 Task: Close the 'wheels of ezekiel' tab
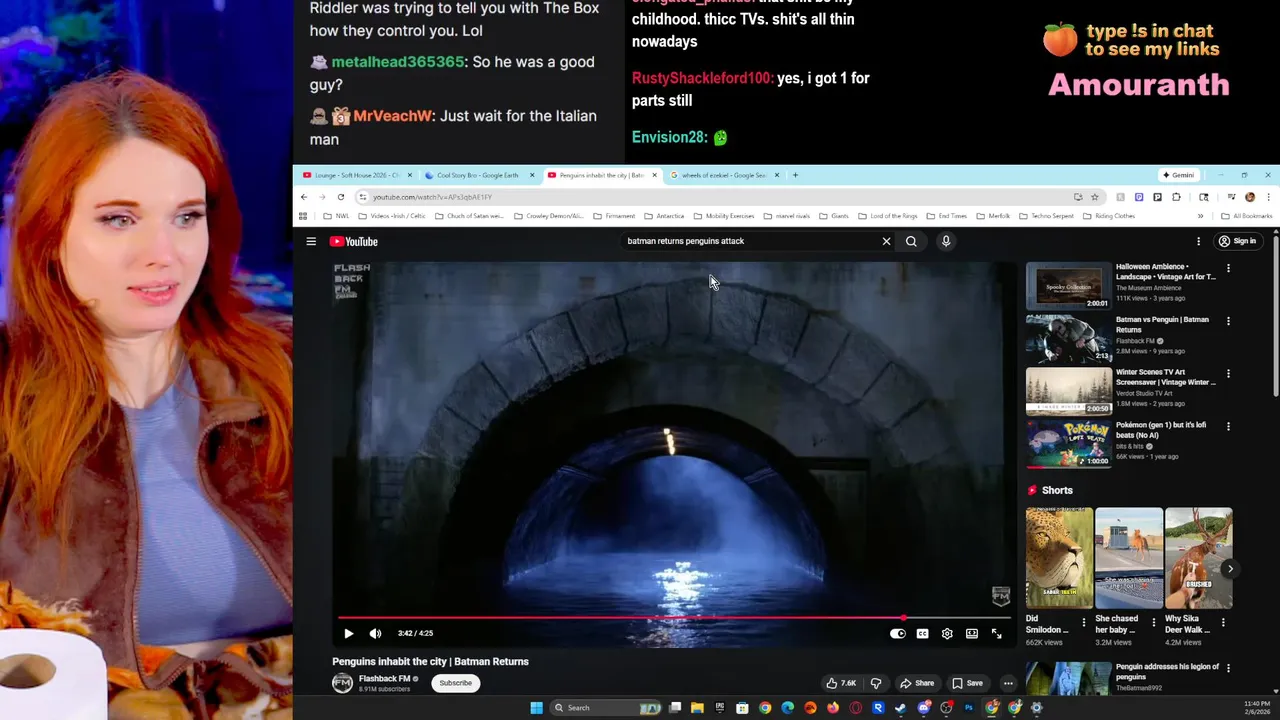pyautogui.click(x=777, y=175)
